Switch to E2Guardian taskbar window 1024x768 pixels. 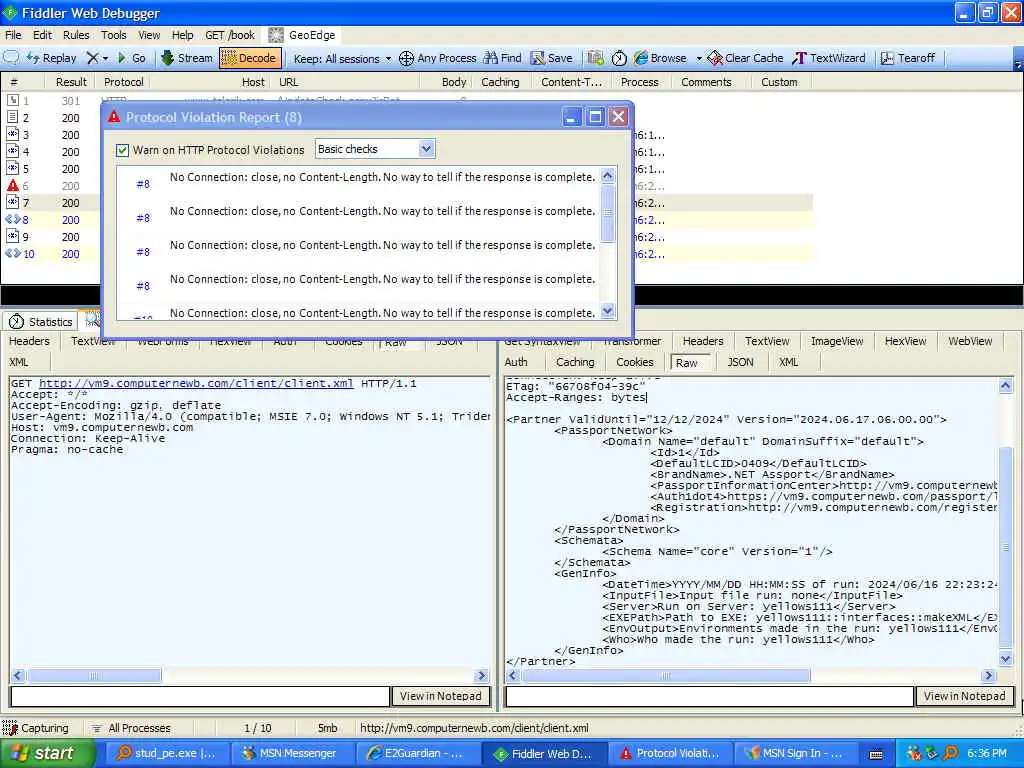pos(417,753)
